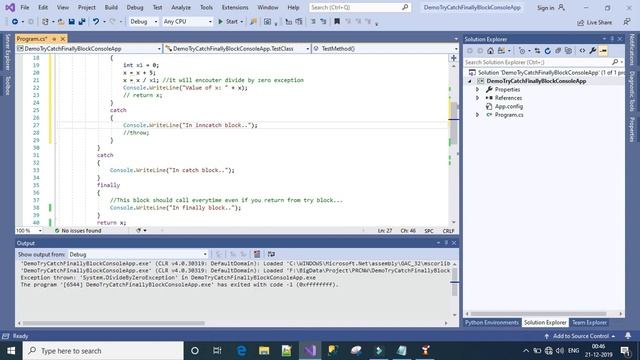Click Solution Explorer Home icon
The height and width of the screenshot is (360, 640).
(490, 51)
